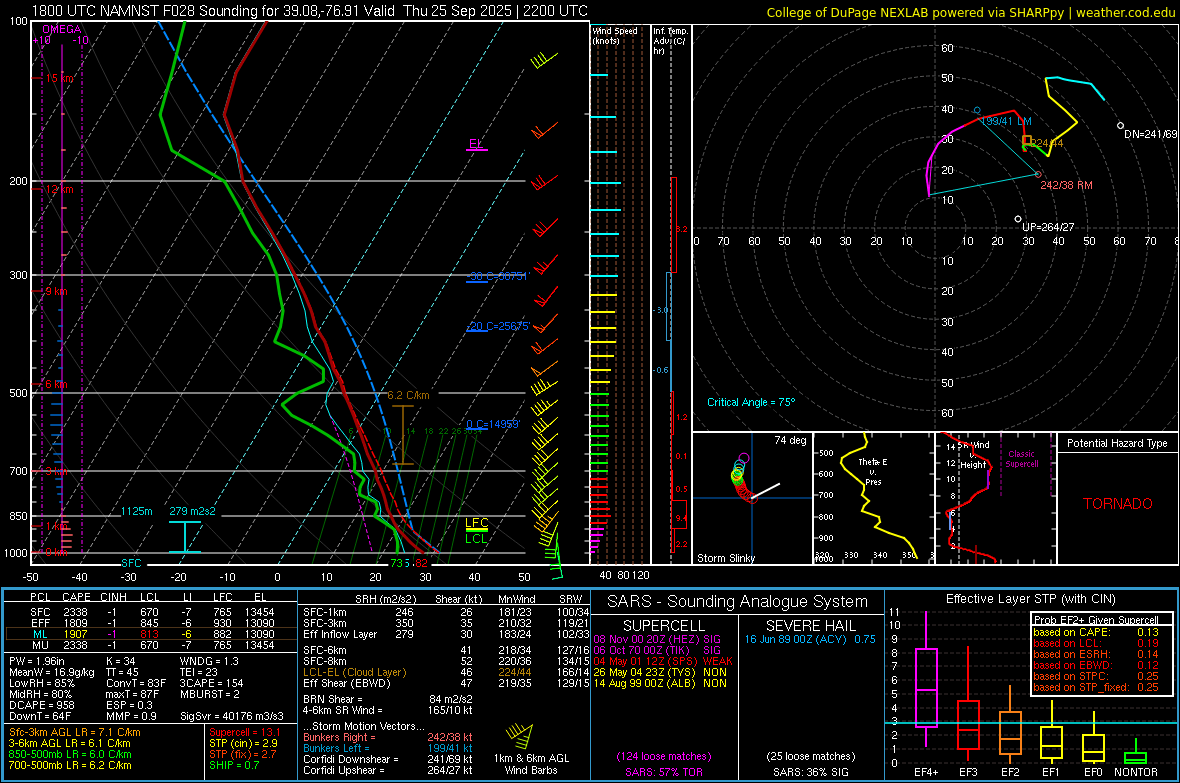Image resolution: width=1180 pixels, height=783 pixels.
Task: Click 'SARS - Sounding Analogue System' heading
Action: (x=738, y=602)
